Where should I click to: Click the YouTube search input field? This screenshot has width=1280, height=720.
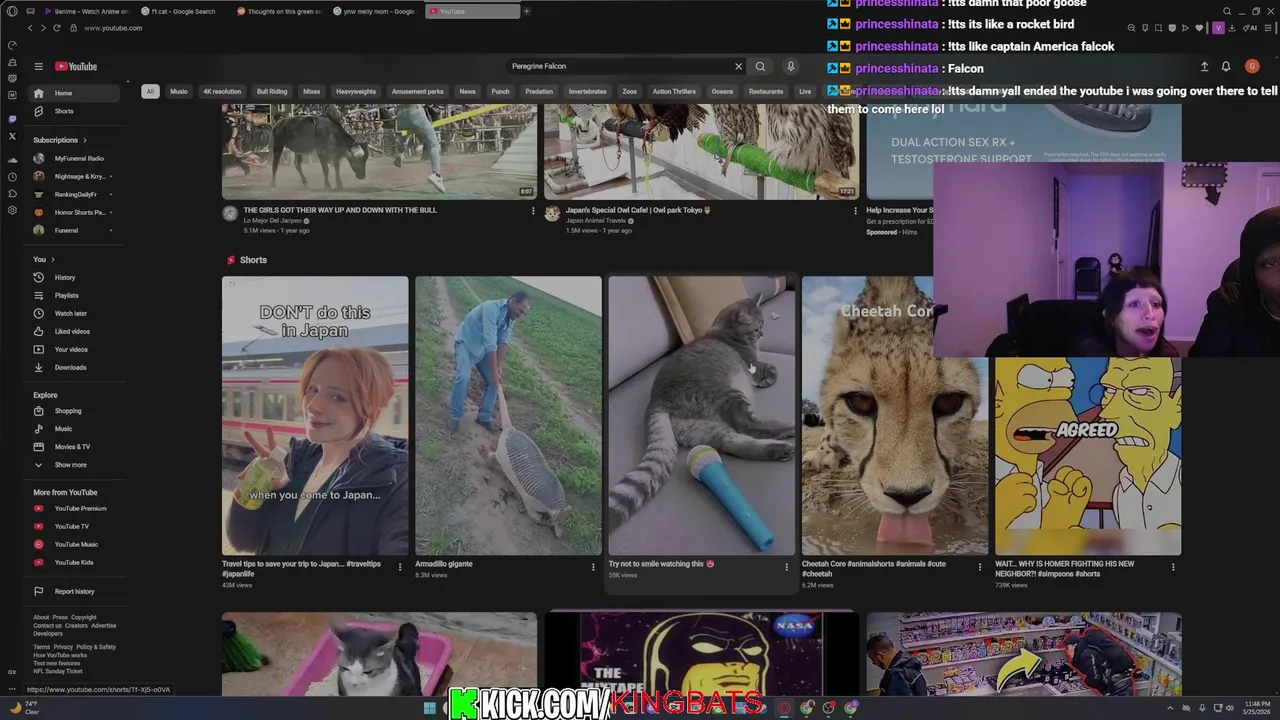click(x=620, y=66)
